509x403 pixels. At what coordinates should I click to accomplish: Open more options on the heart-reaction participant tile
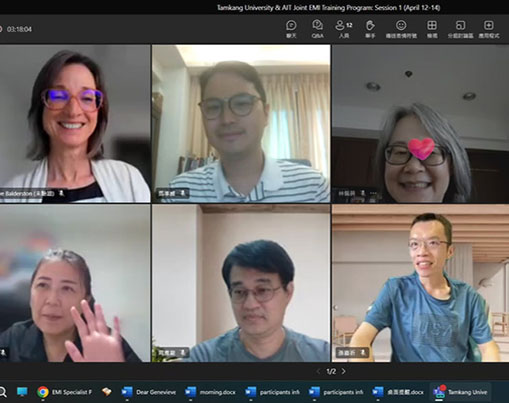click(x=373, y=193)
